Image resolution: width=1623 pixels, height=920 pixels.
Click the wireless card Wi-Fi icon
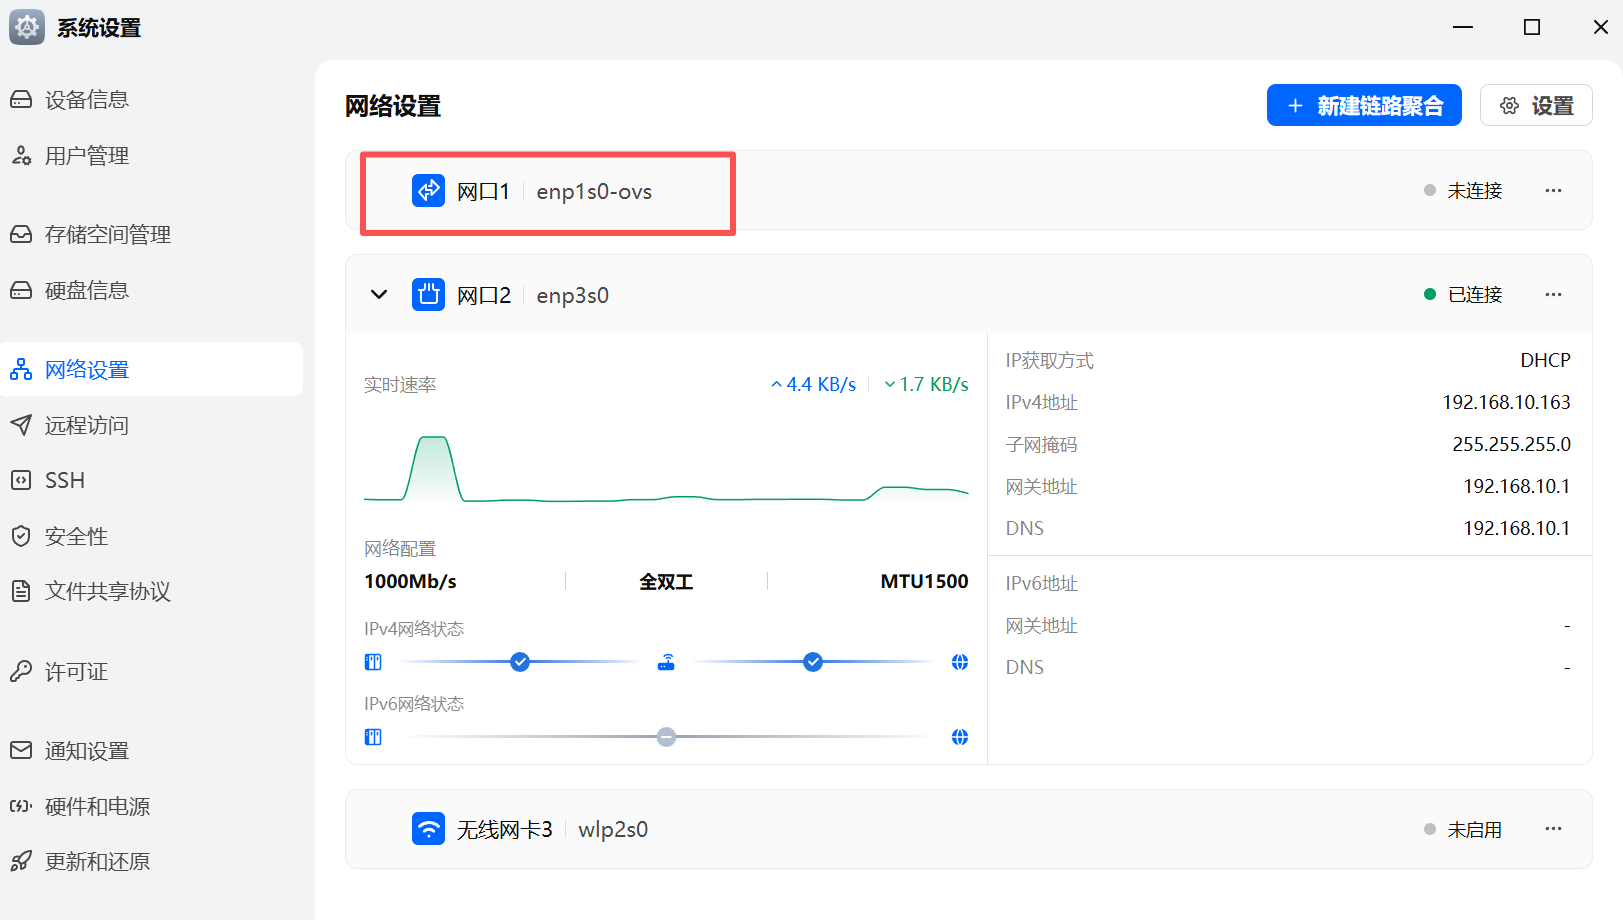428,828
